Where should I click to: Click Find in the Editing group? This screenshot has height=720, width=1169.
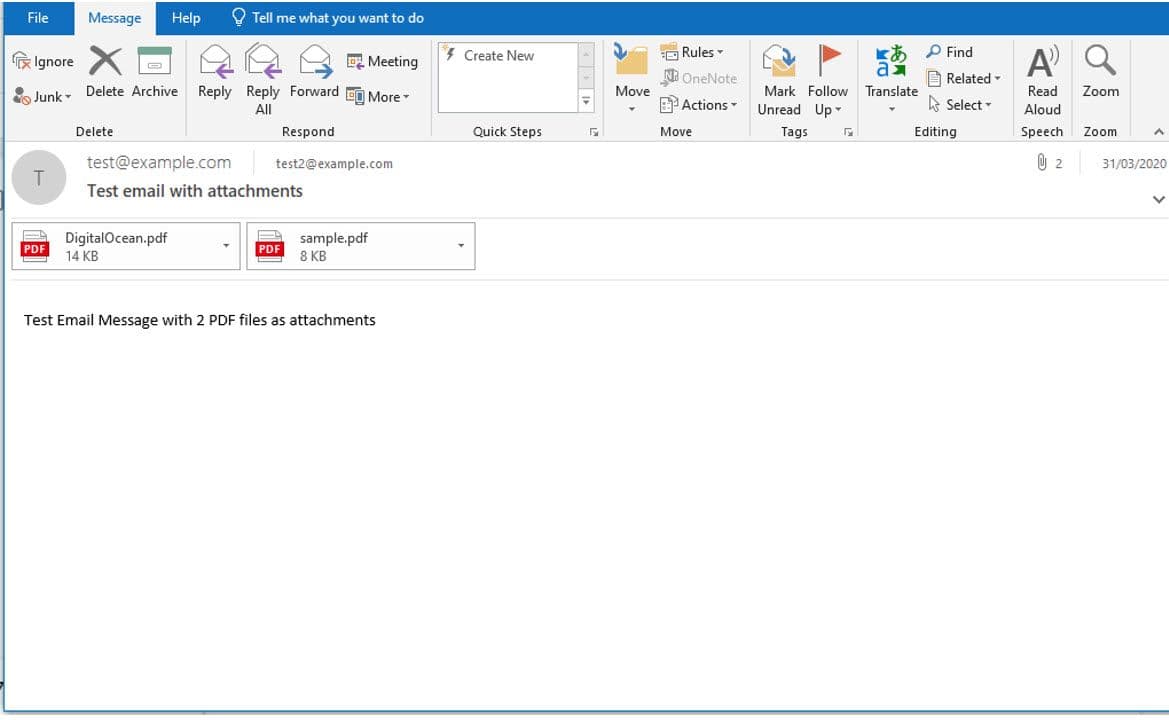pyautogui.click(x=949, y=52)
